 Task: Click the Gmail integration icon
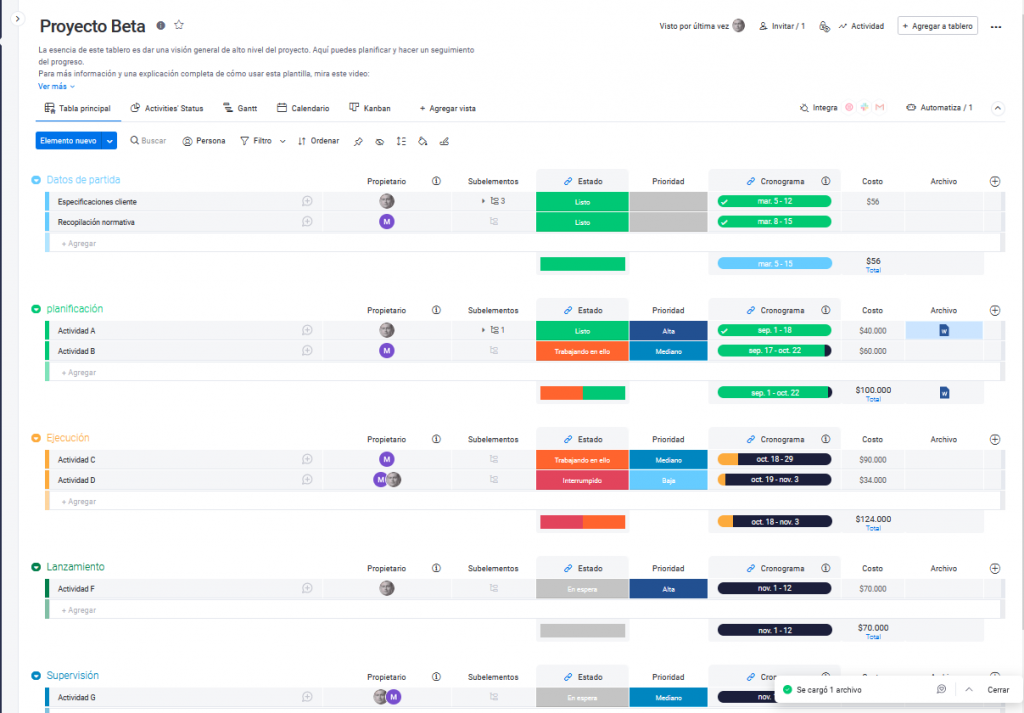[x=879, y=108]
